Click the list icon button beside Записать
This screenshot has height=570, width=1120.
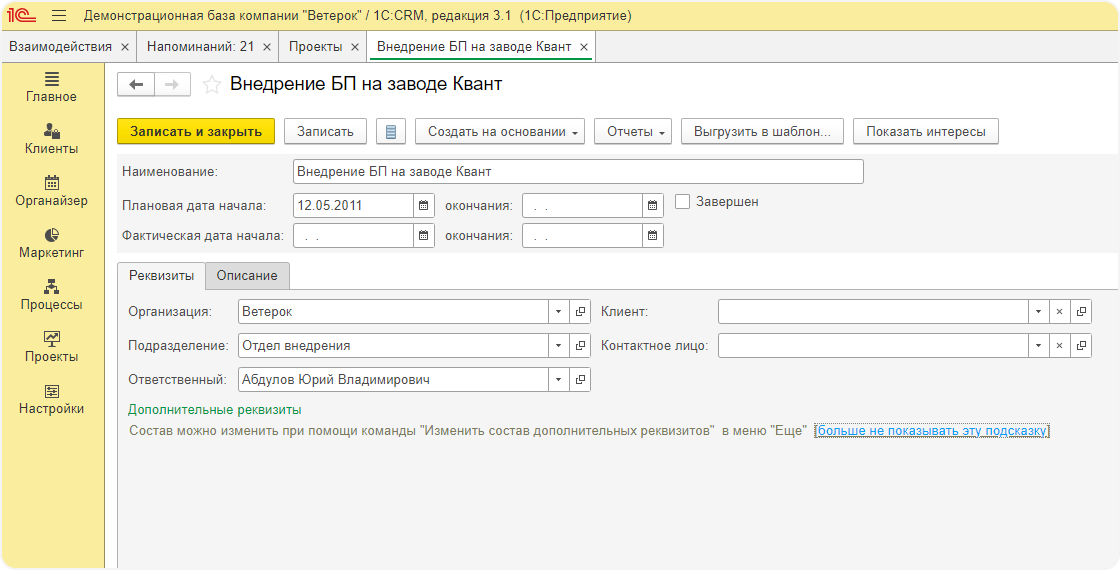tap(390, 131)
